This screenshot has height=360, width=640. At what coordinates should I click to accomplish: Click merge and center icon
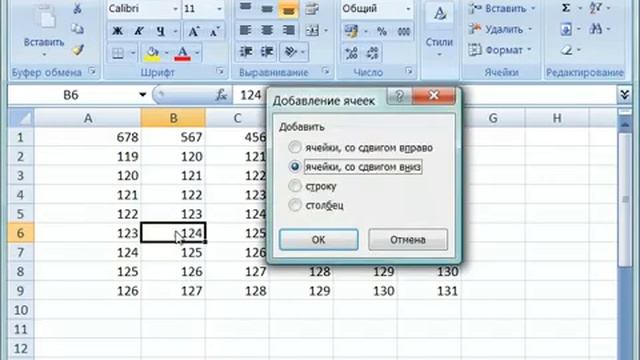point(312,30)
